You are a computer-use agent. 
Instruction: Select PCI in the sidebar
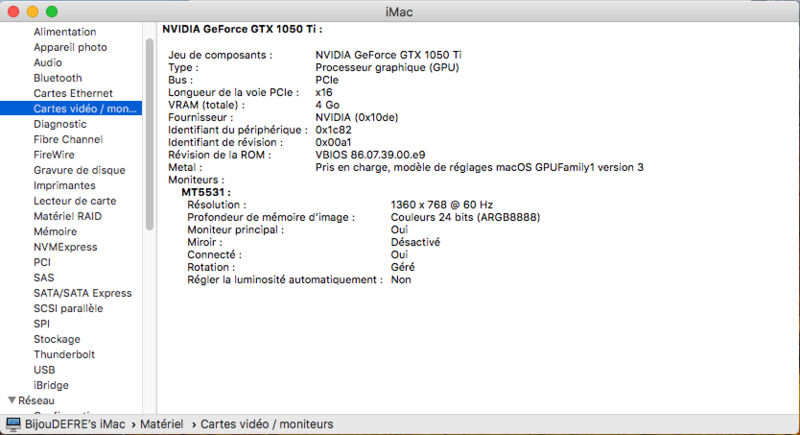(x=42, y=262)
